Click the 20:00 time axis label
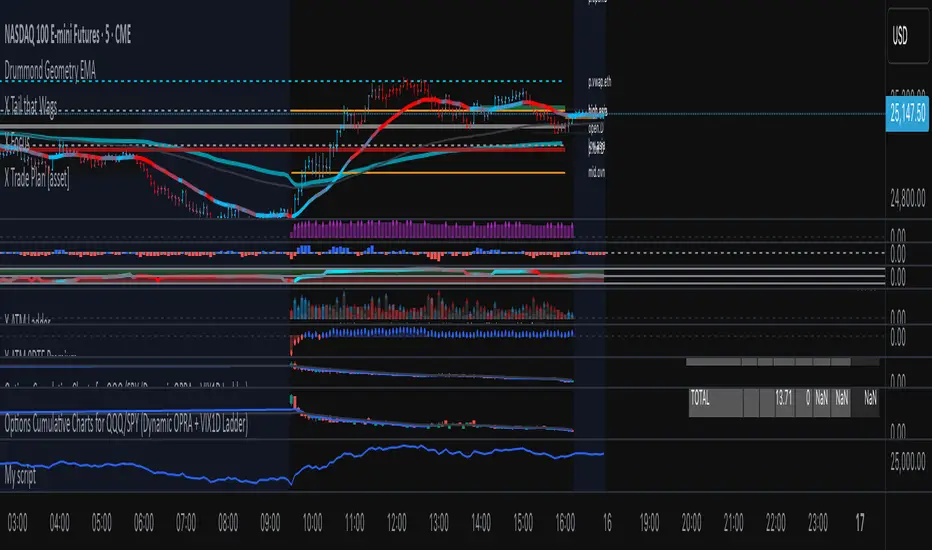 691,523
